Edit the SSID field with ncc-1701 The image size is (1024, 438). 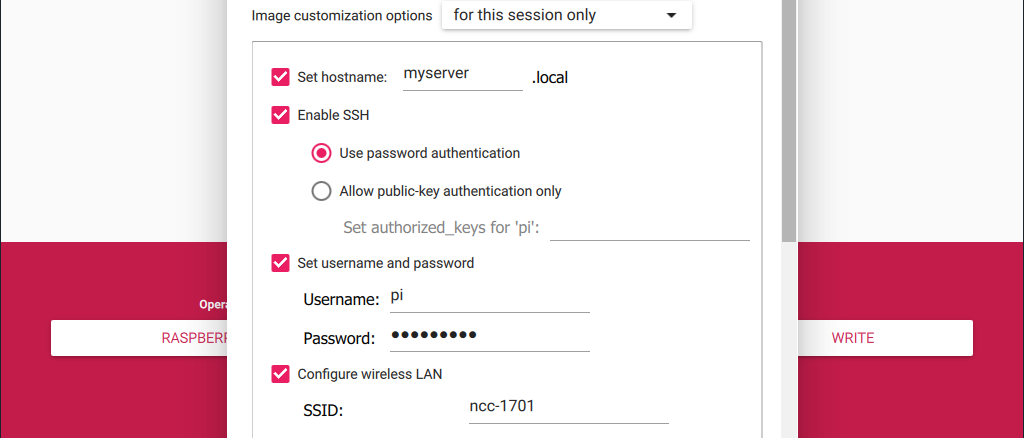pos(569,409)
